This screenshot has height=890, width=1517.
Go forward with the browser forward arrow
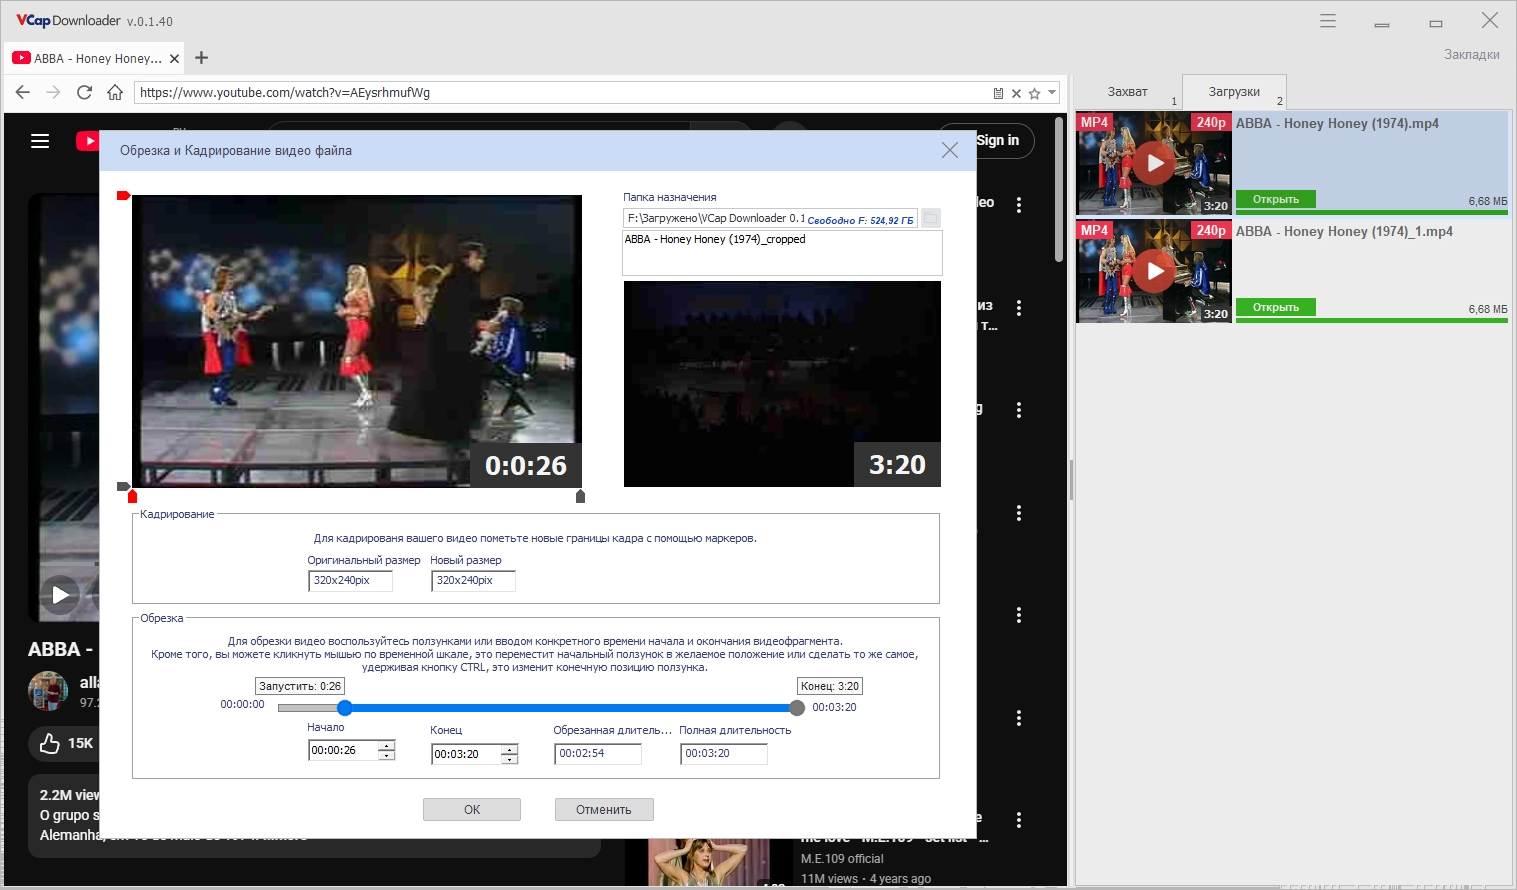tap(54, 92)
